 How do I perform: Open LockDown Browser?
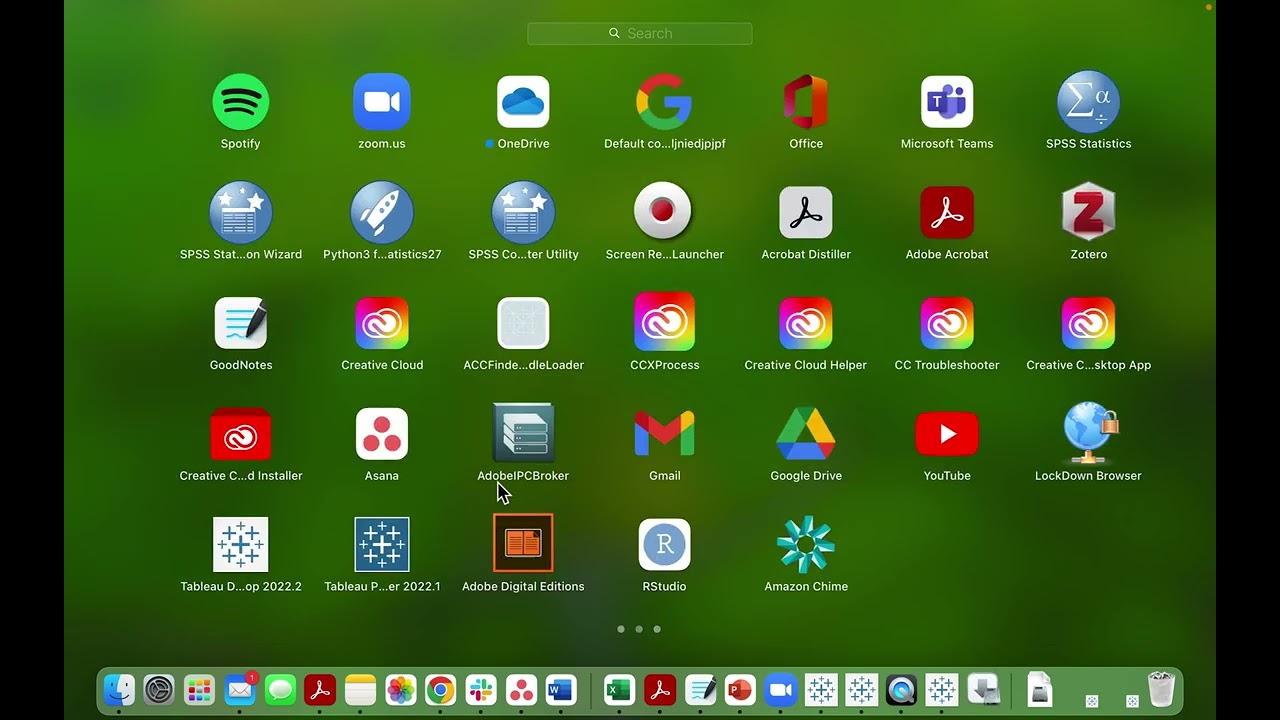coord(1088,434)
